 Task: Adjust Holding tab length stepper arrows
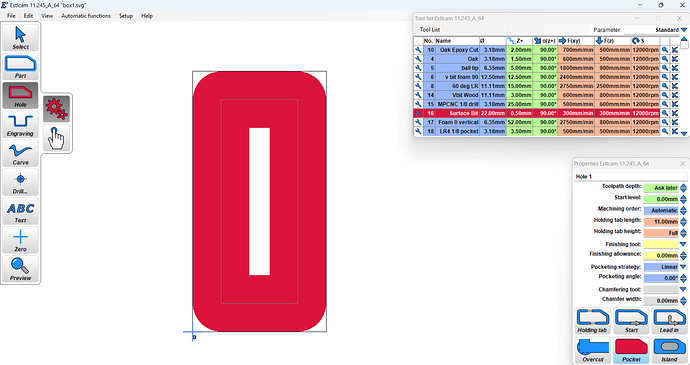click(683, 221)
